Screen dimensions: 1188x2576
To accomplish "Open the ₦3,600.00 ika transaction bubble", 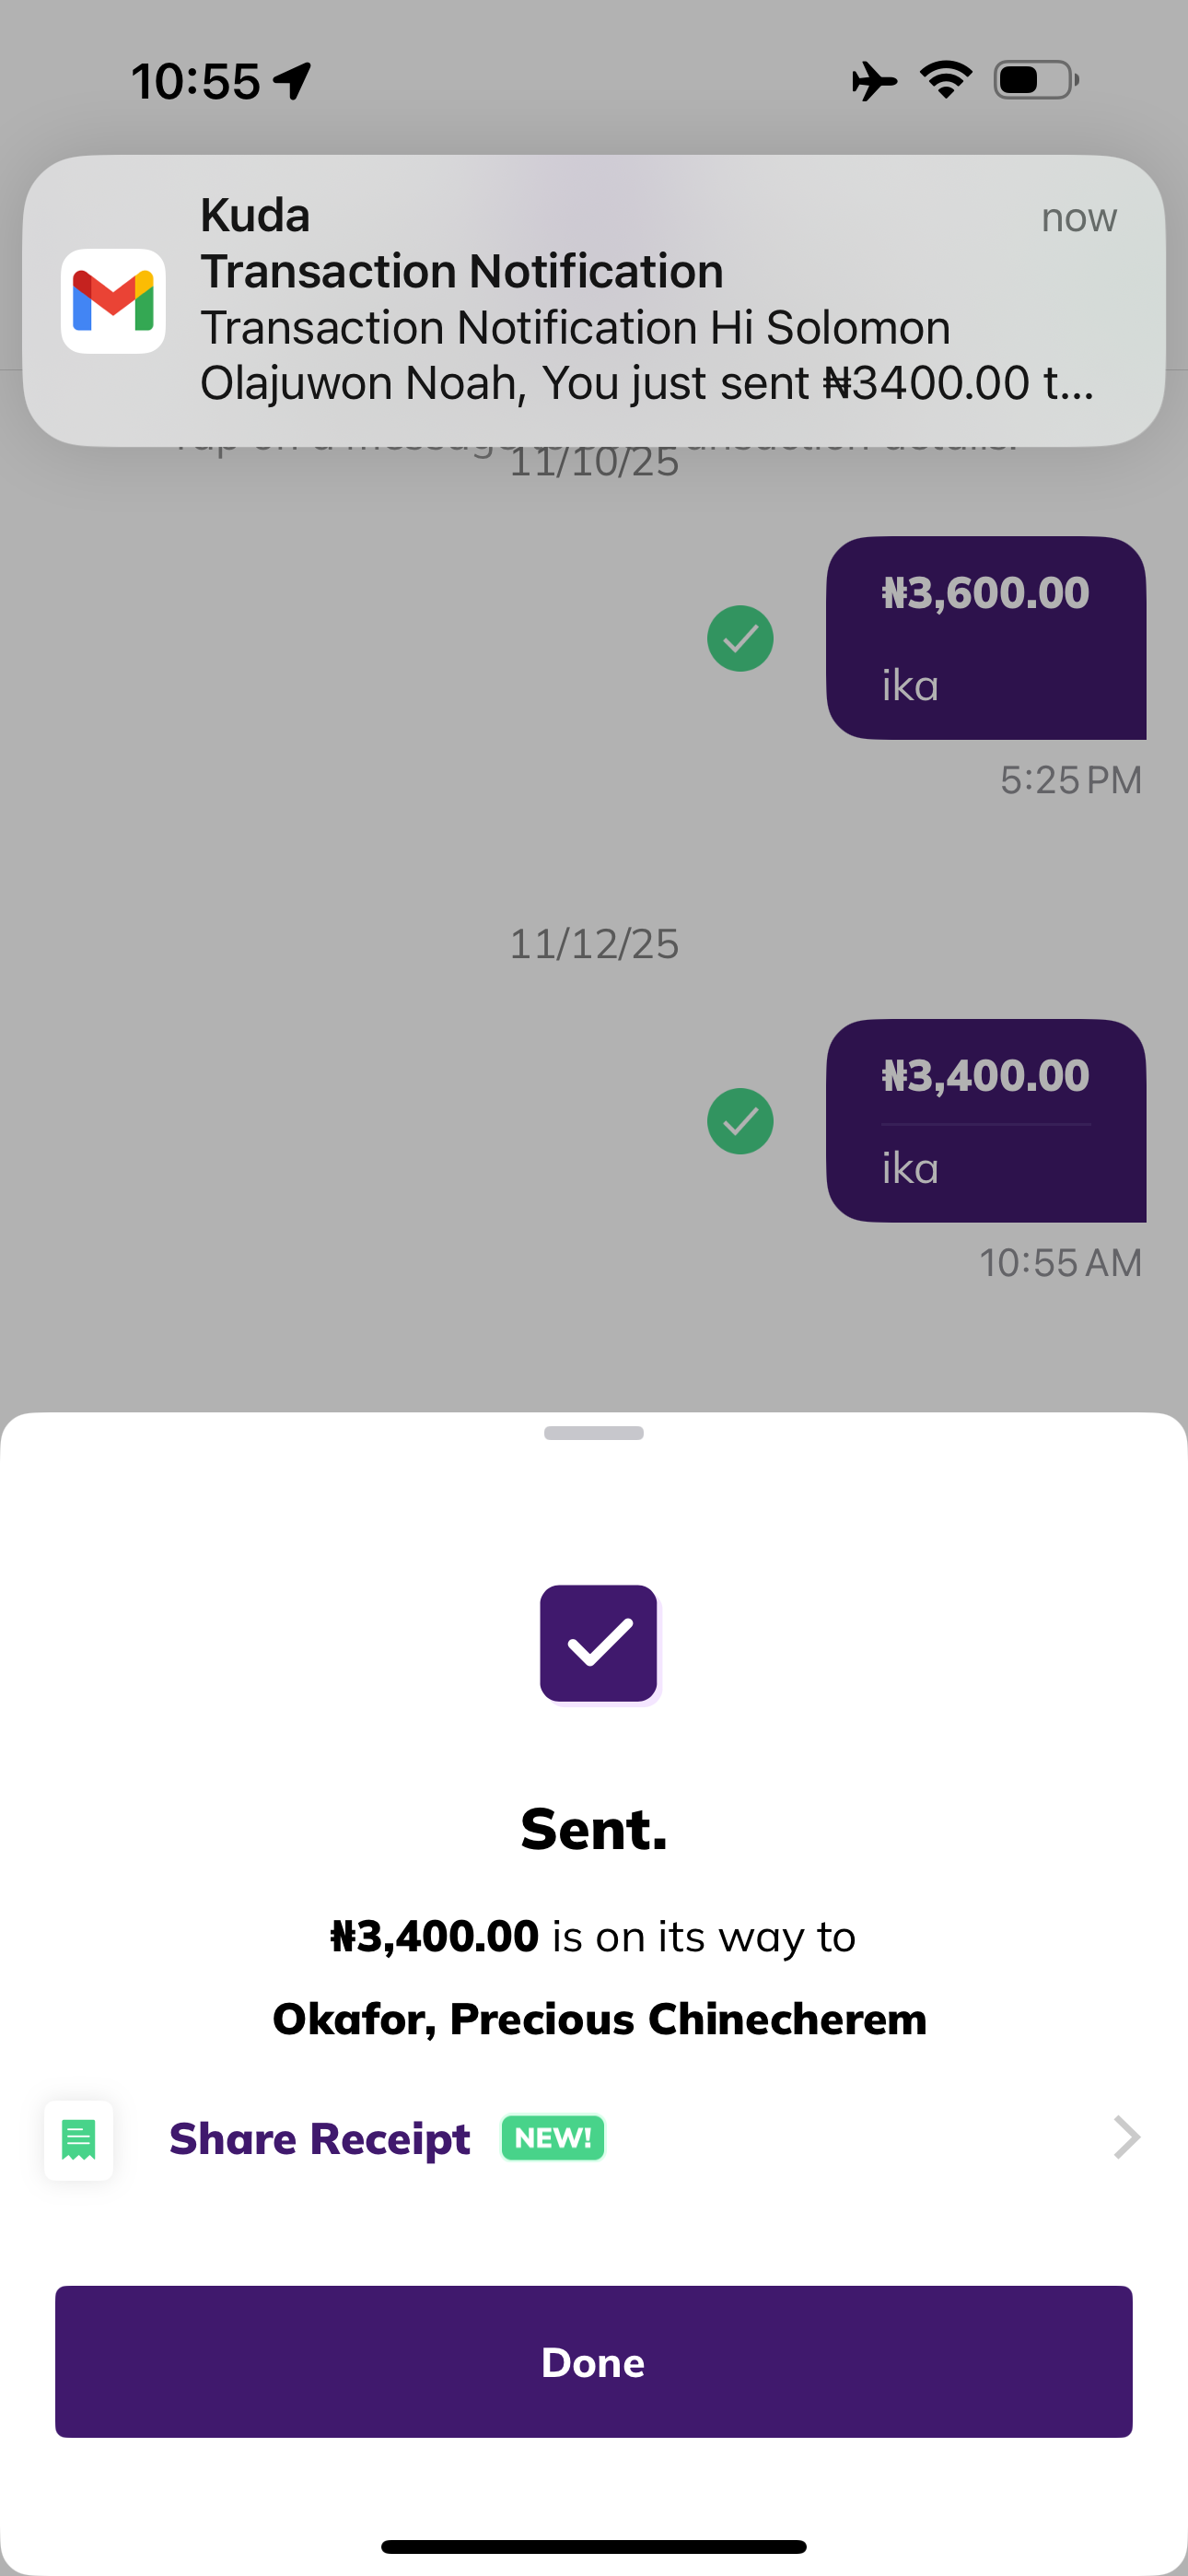I will [x=986, y=638].
